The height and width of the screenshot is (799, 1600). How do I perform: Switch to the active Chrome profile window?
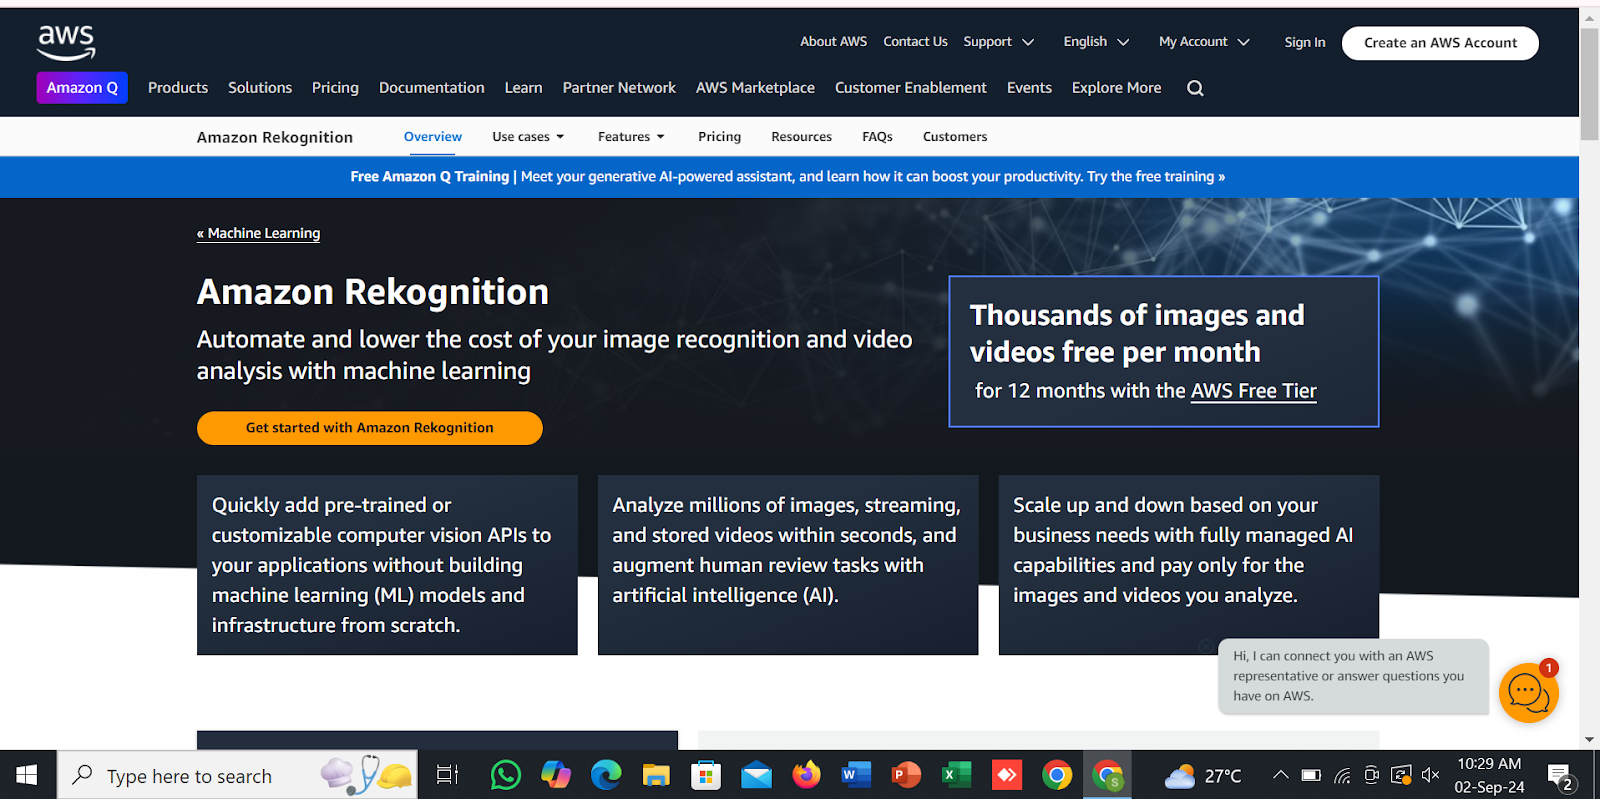point(1107,775)
